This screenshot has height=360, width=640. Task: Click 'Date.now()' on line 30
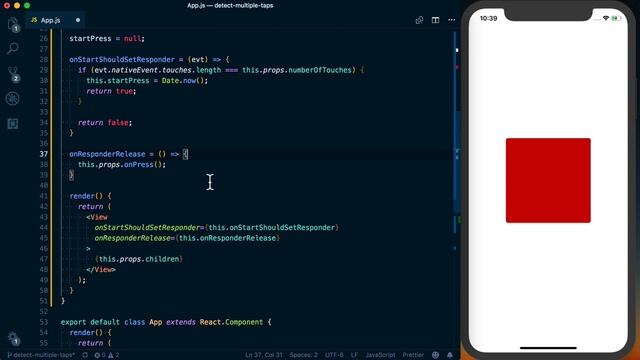(x=184, y=81)
